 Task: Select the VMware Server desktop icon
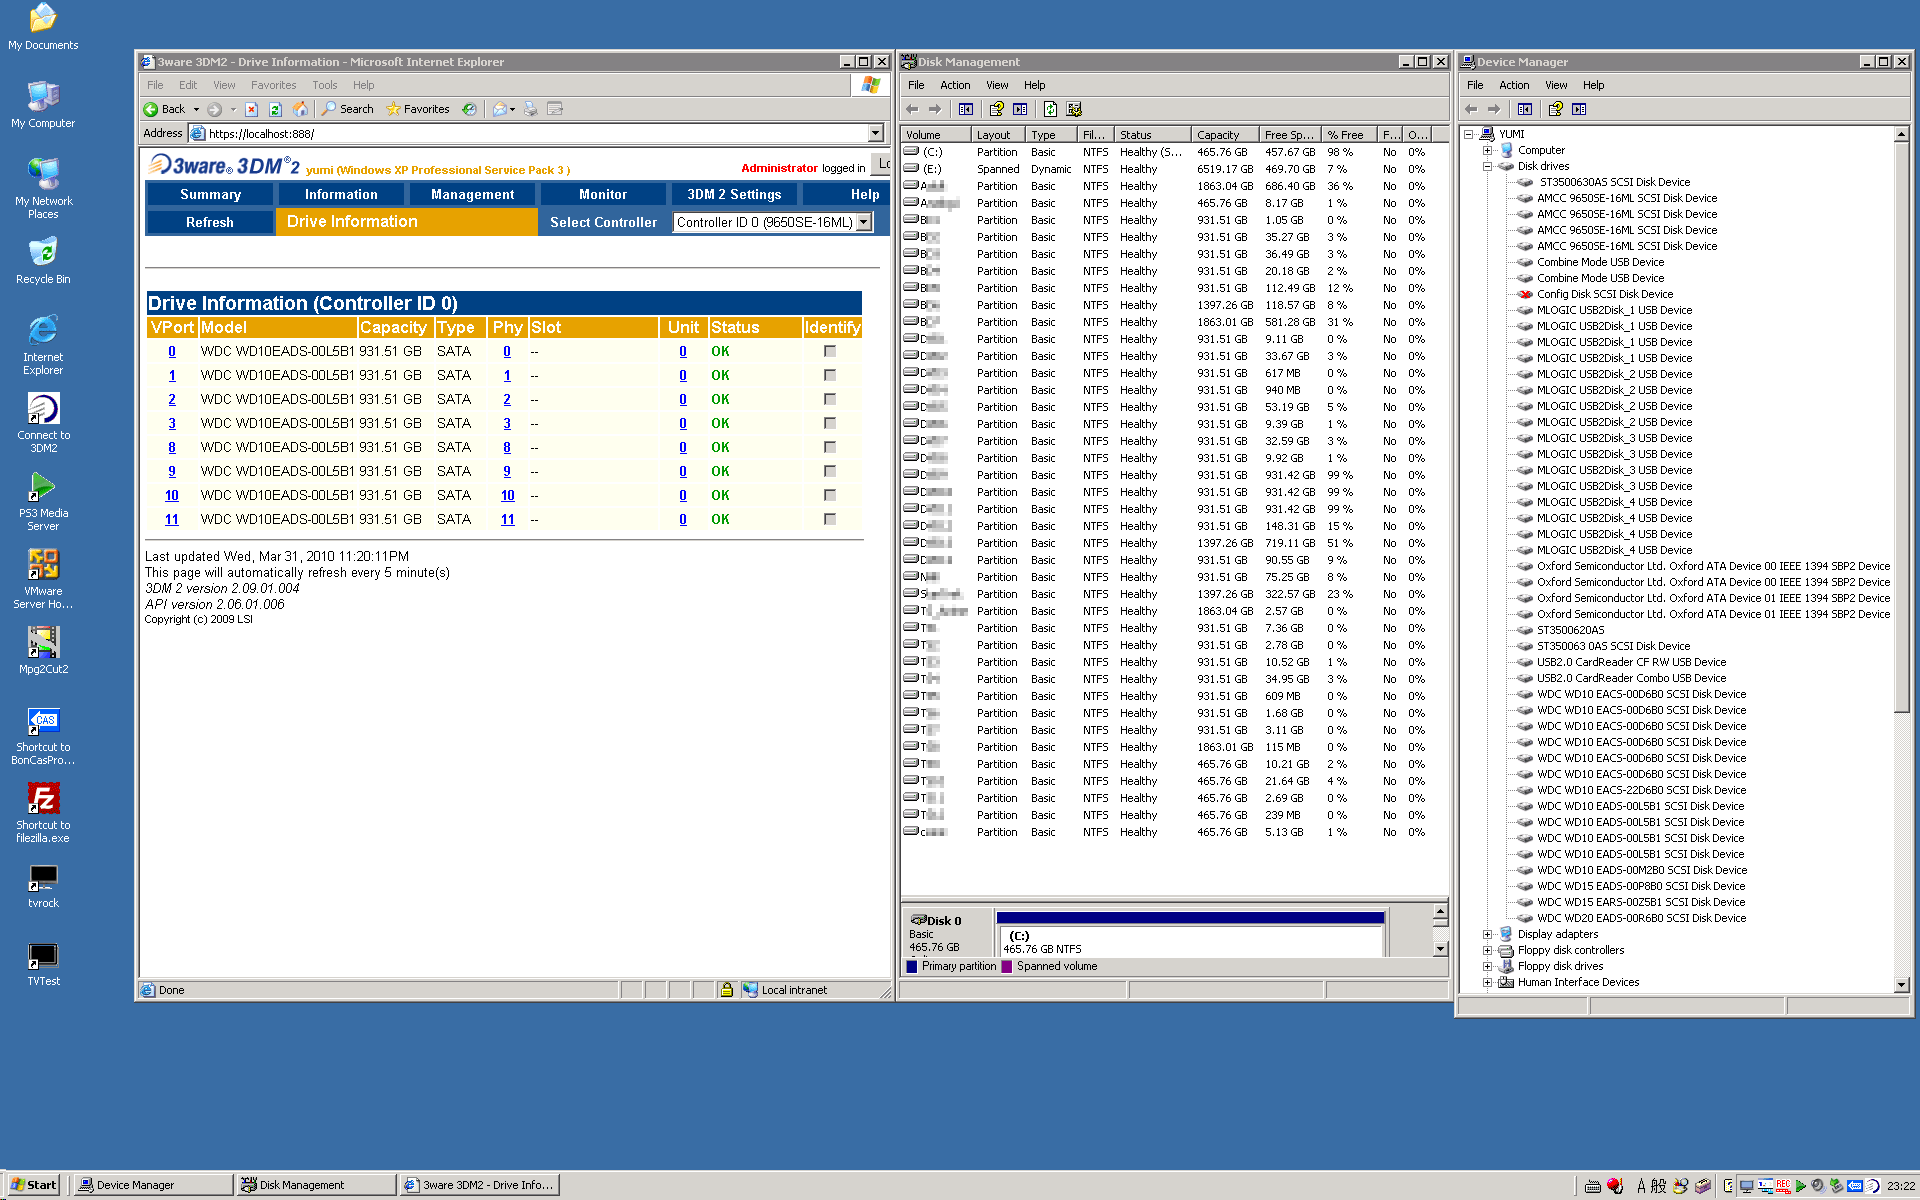[43, 579]
